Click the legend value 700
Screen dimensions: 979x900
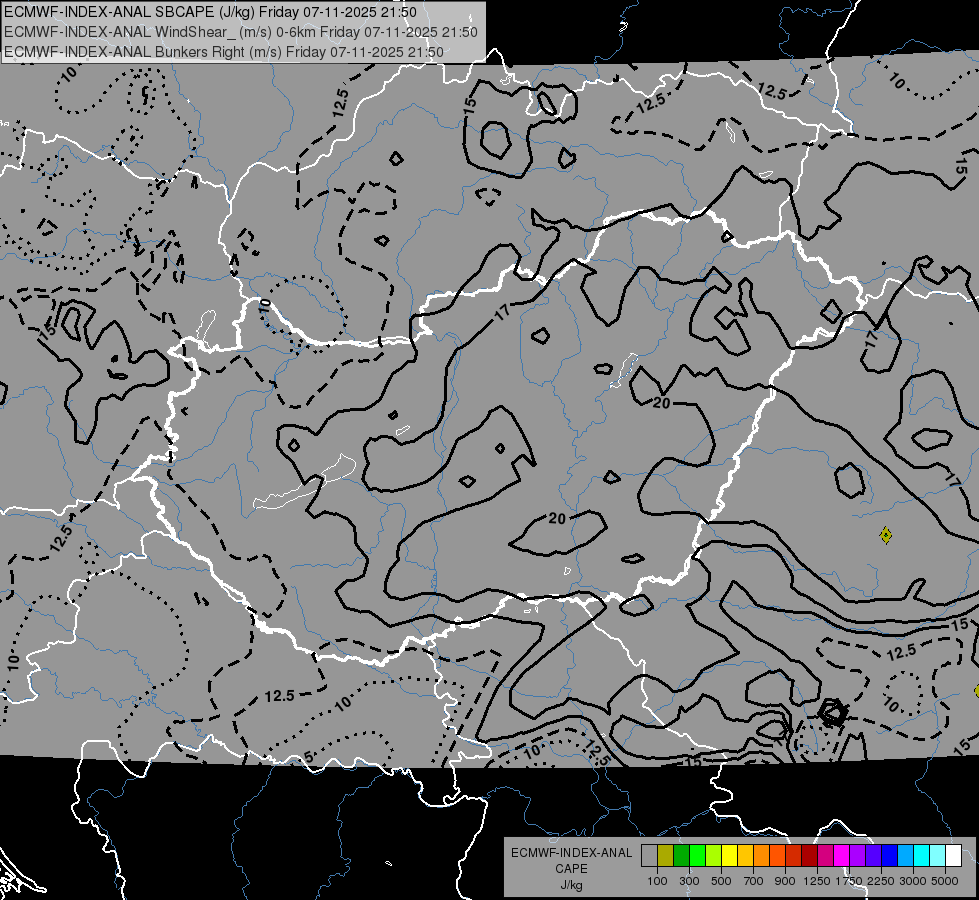[754, 881]
